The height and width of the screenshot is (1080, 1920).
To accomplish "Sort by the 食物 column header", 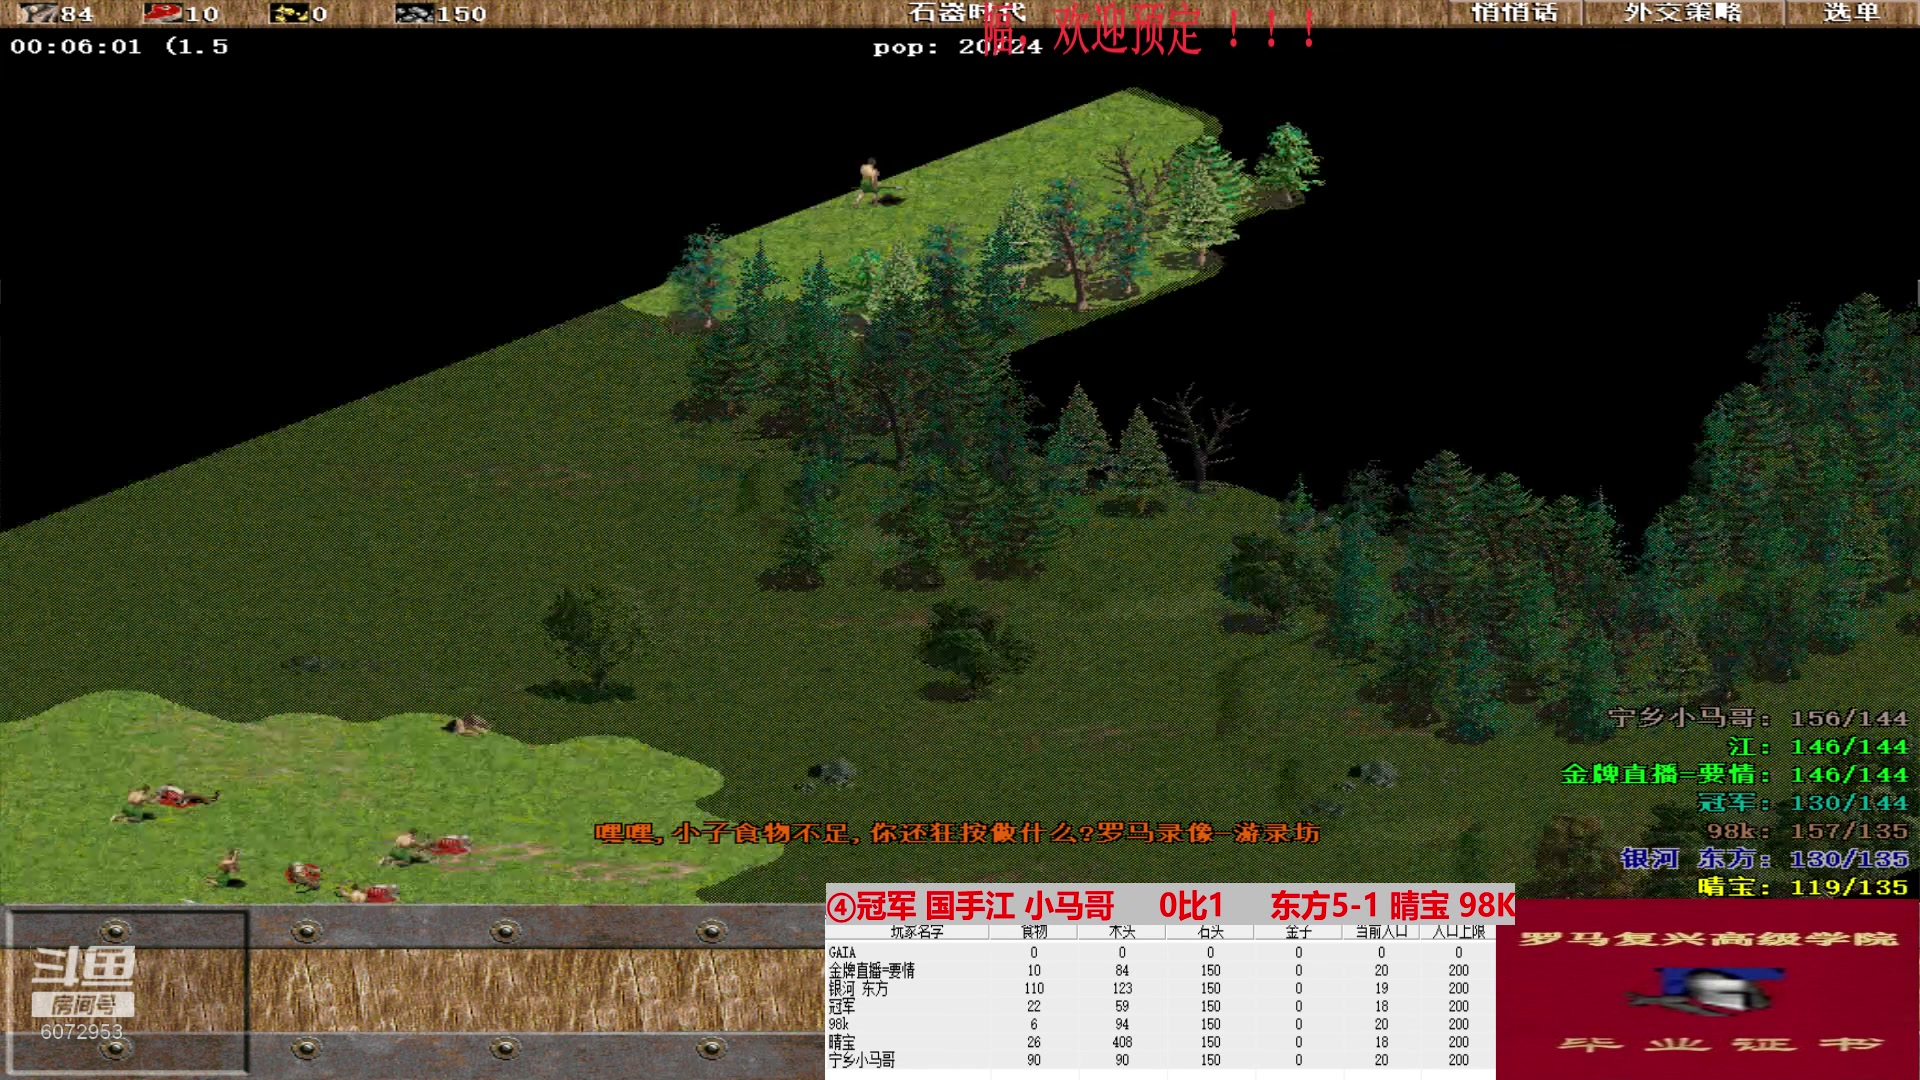I will click(x=1033, y=932).
